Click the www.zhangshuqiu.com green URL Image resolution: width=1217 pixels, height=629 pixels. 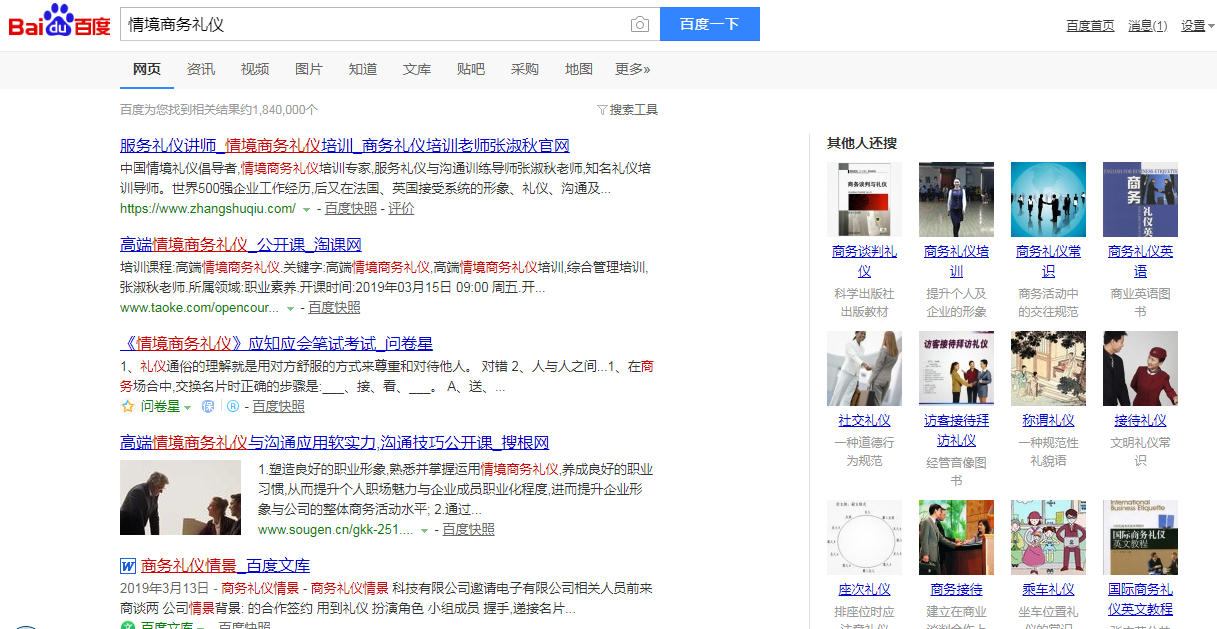pyautogui.click(x=208, y=209)
